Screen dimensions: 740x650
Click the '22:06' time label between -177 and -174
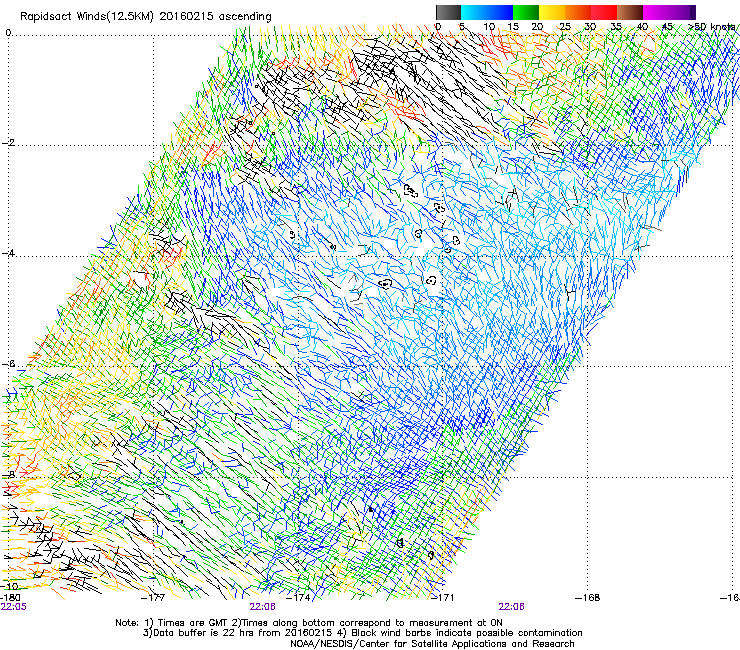[262, 607]
